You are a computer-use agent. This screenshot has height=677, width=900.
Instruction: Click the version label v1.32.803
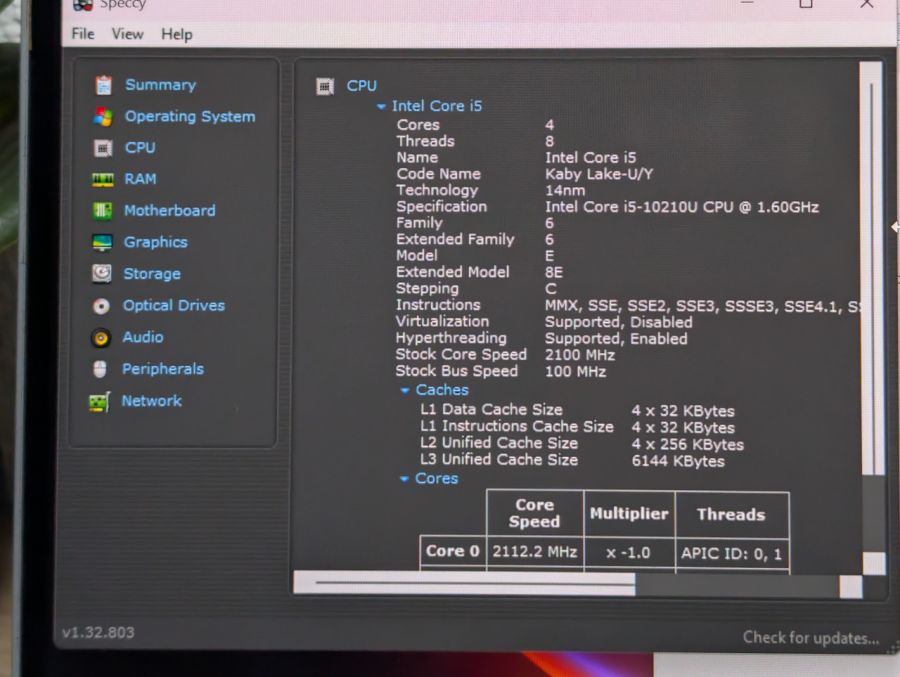98,633
